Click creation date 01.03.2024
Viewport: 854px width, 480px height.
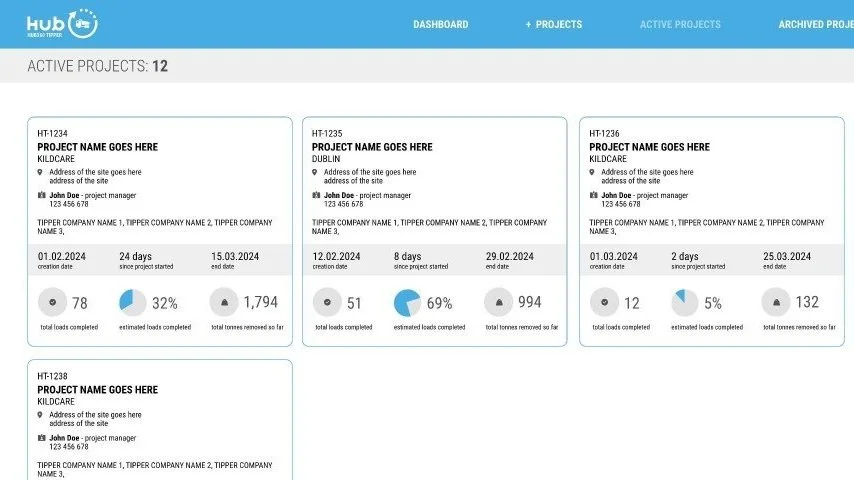click(613, 257)
